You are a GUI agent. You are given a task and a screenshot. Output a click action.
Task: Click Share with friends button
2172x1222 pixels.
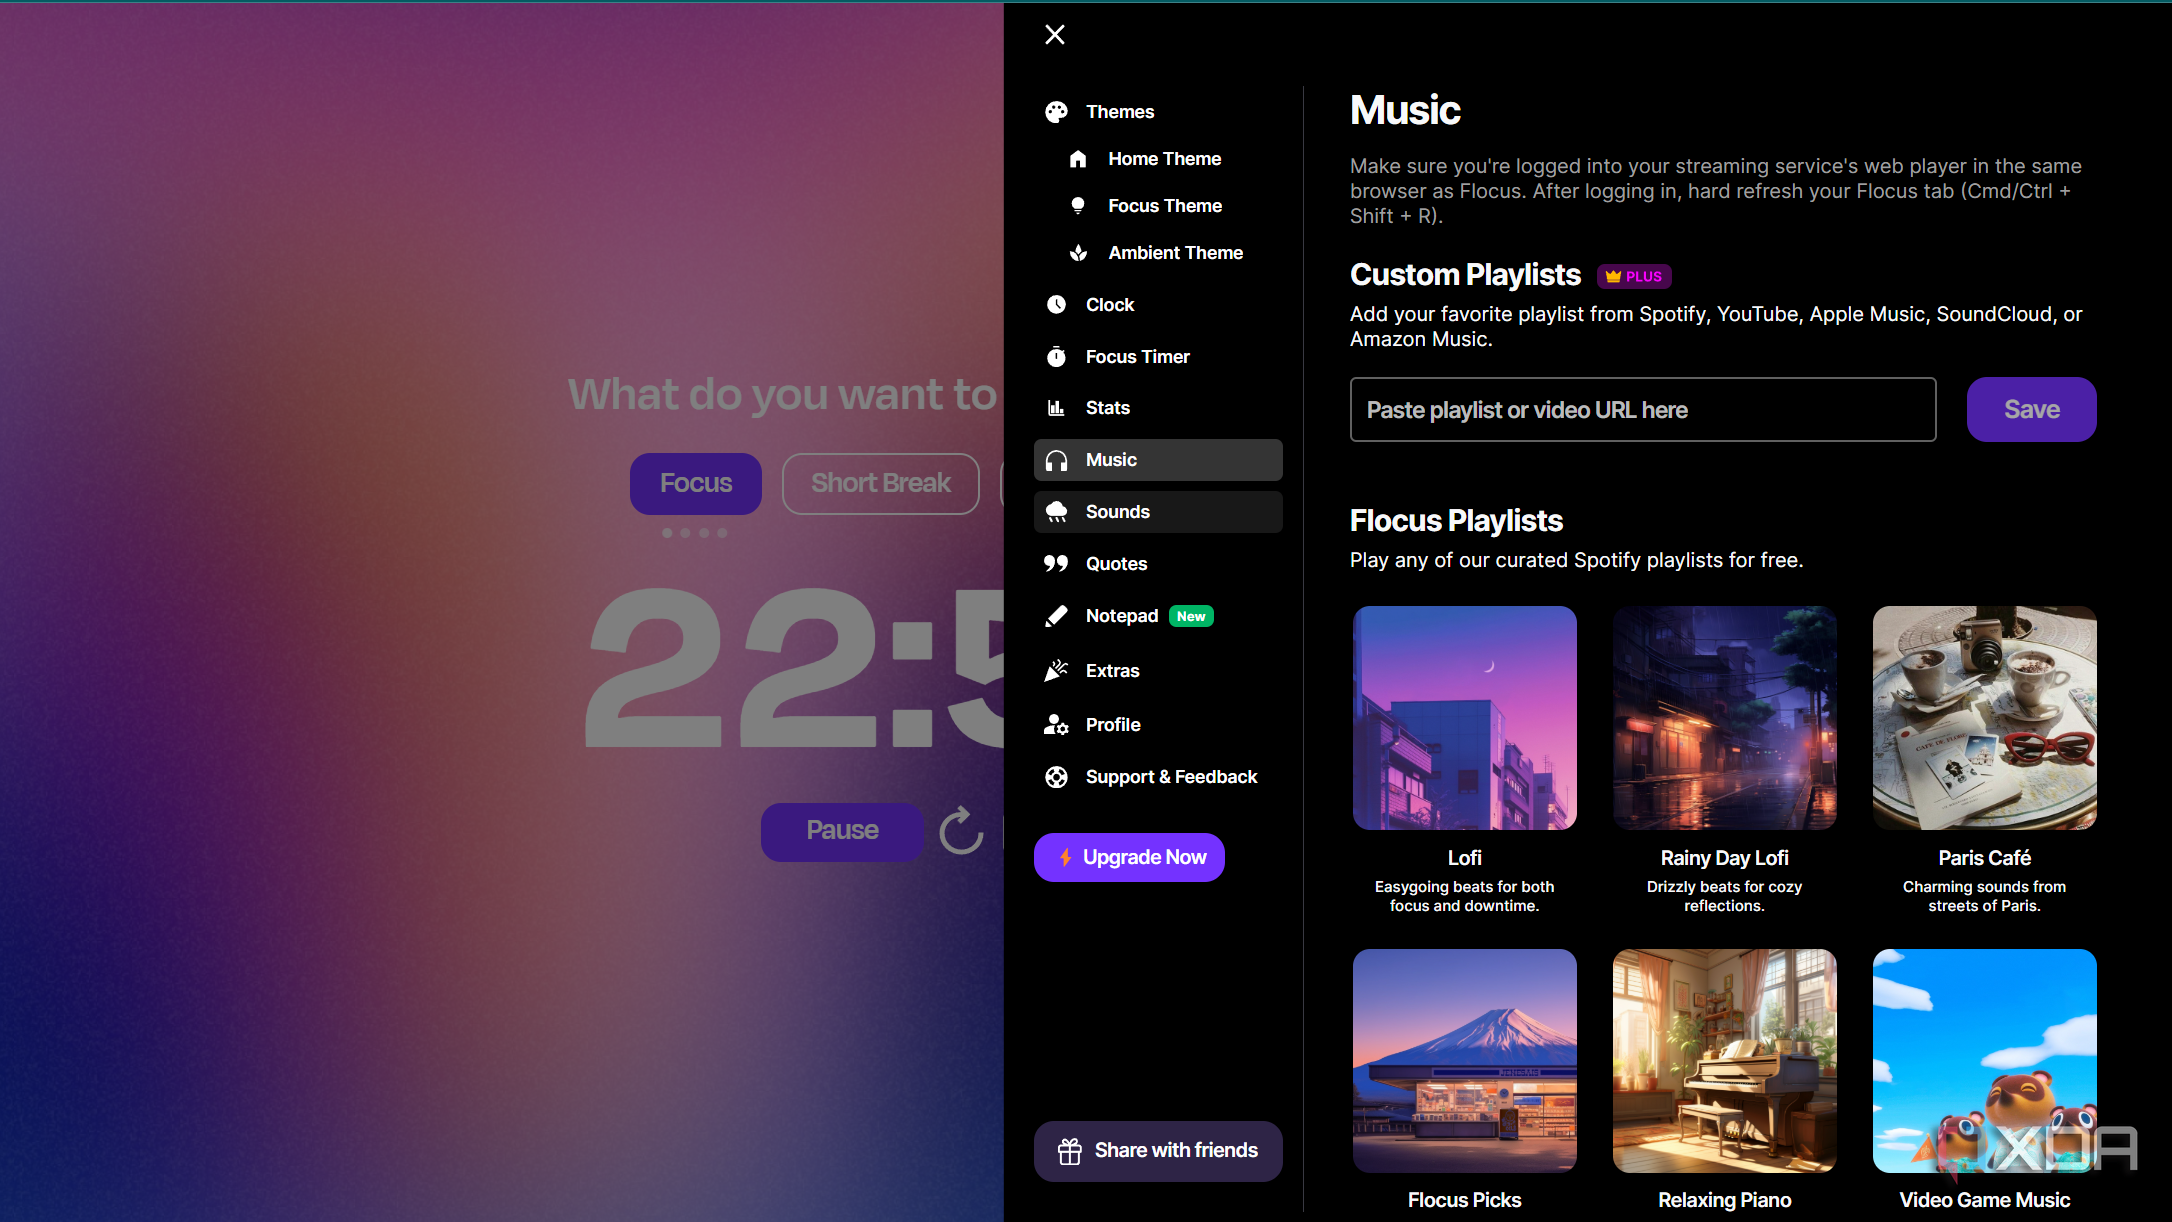pos(1158,1151)
